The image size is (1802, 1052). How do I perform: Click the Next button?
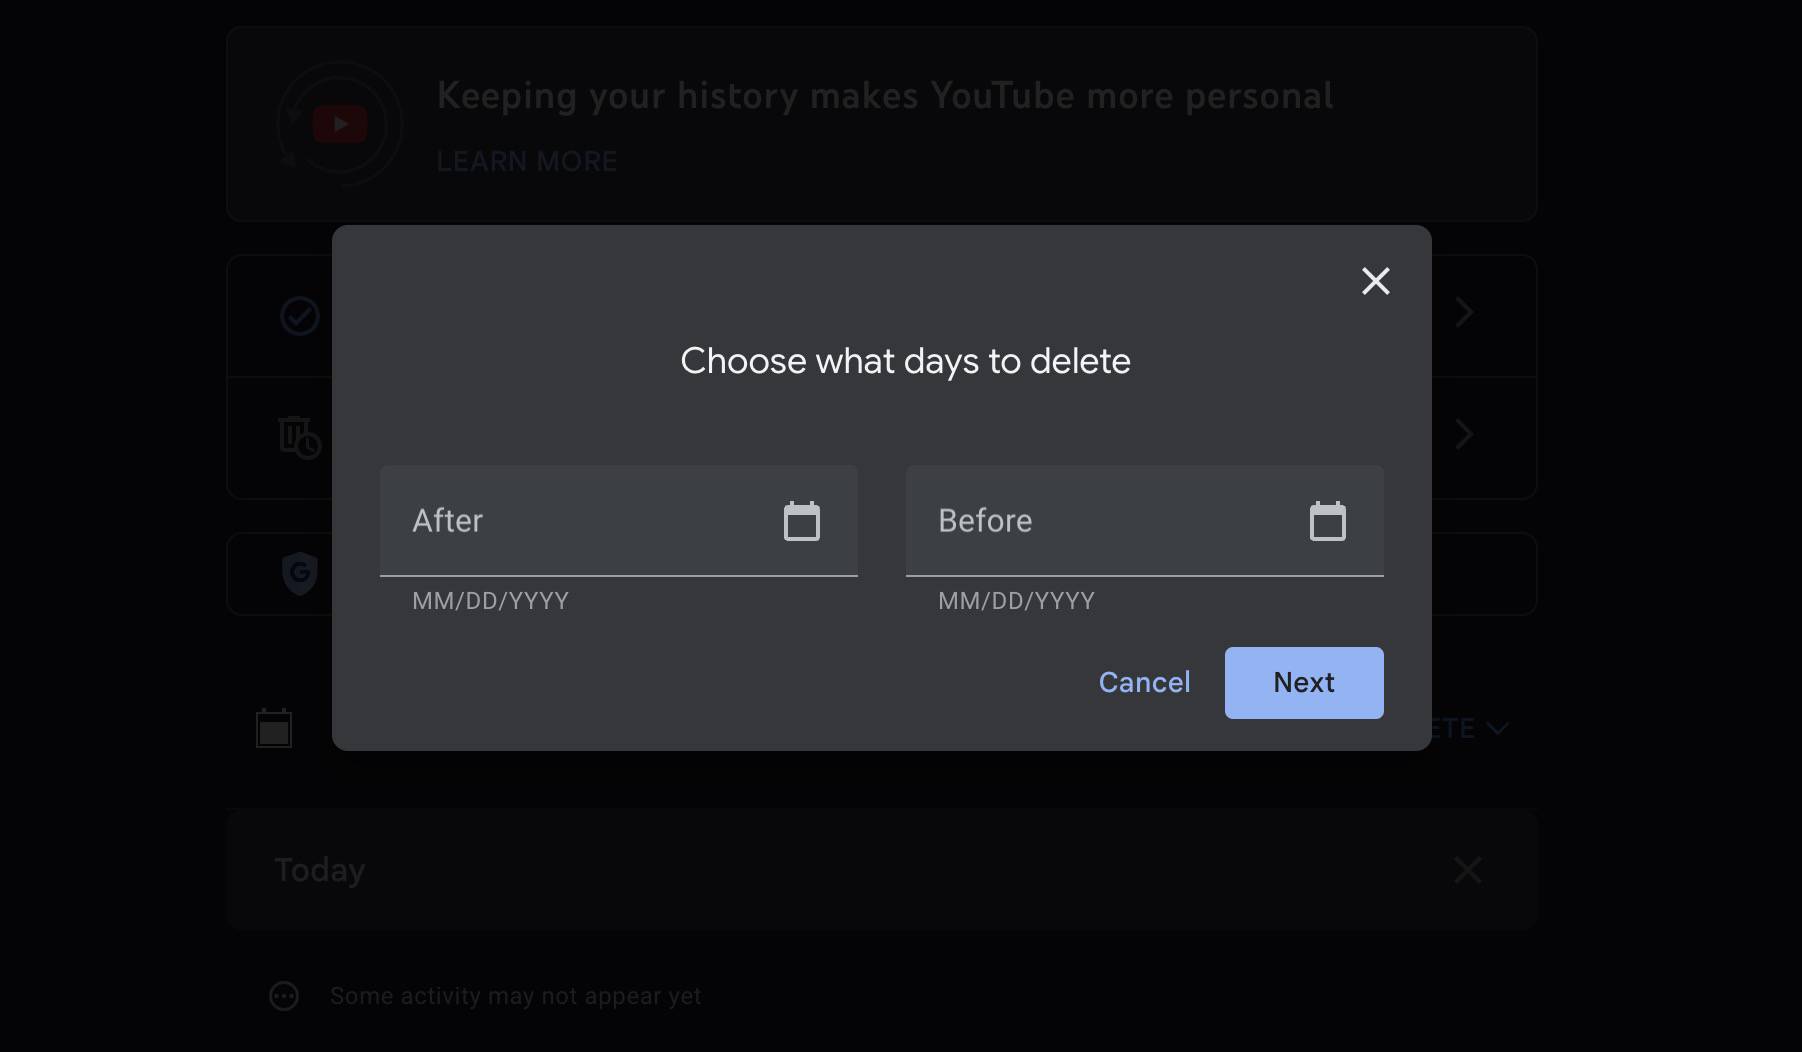(1303, 682)
